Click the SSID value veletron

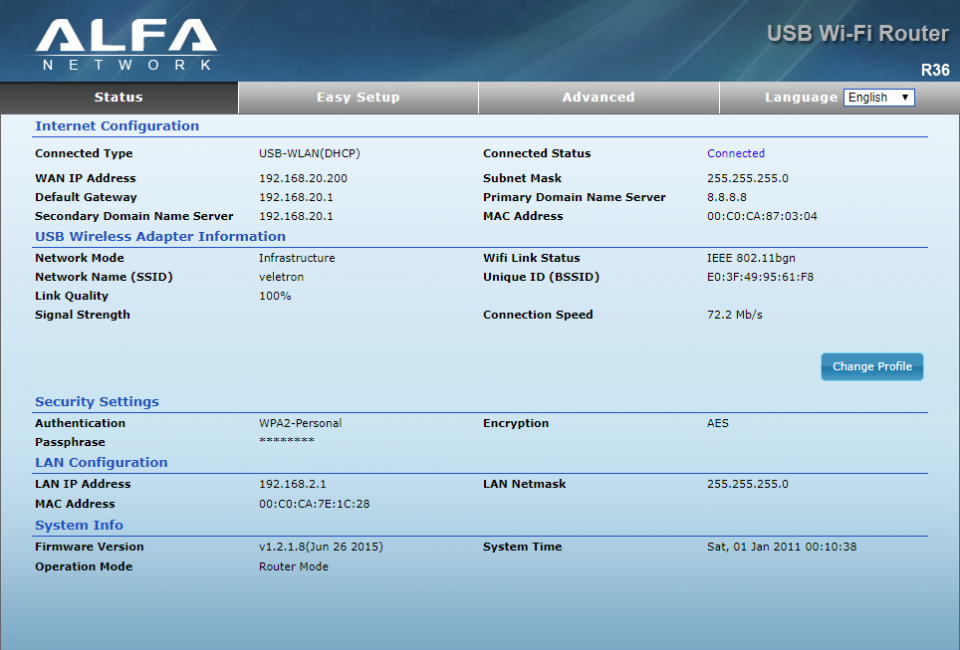click(x=281, y=277)
